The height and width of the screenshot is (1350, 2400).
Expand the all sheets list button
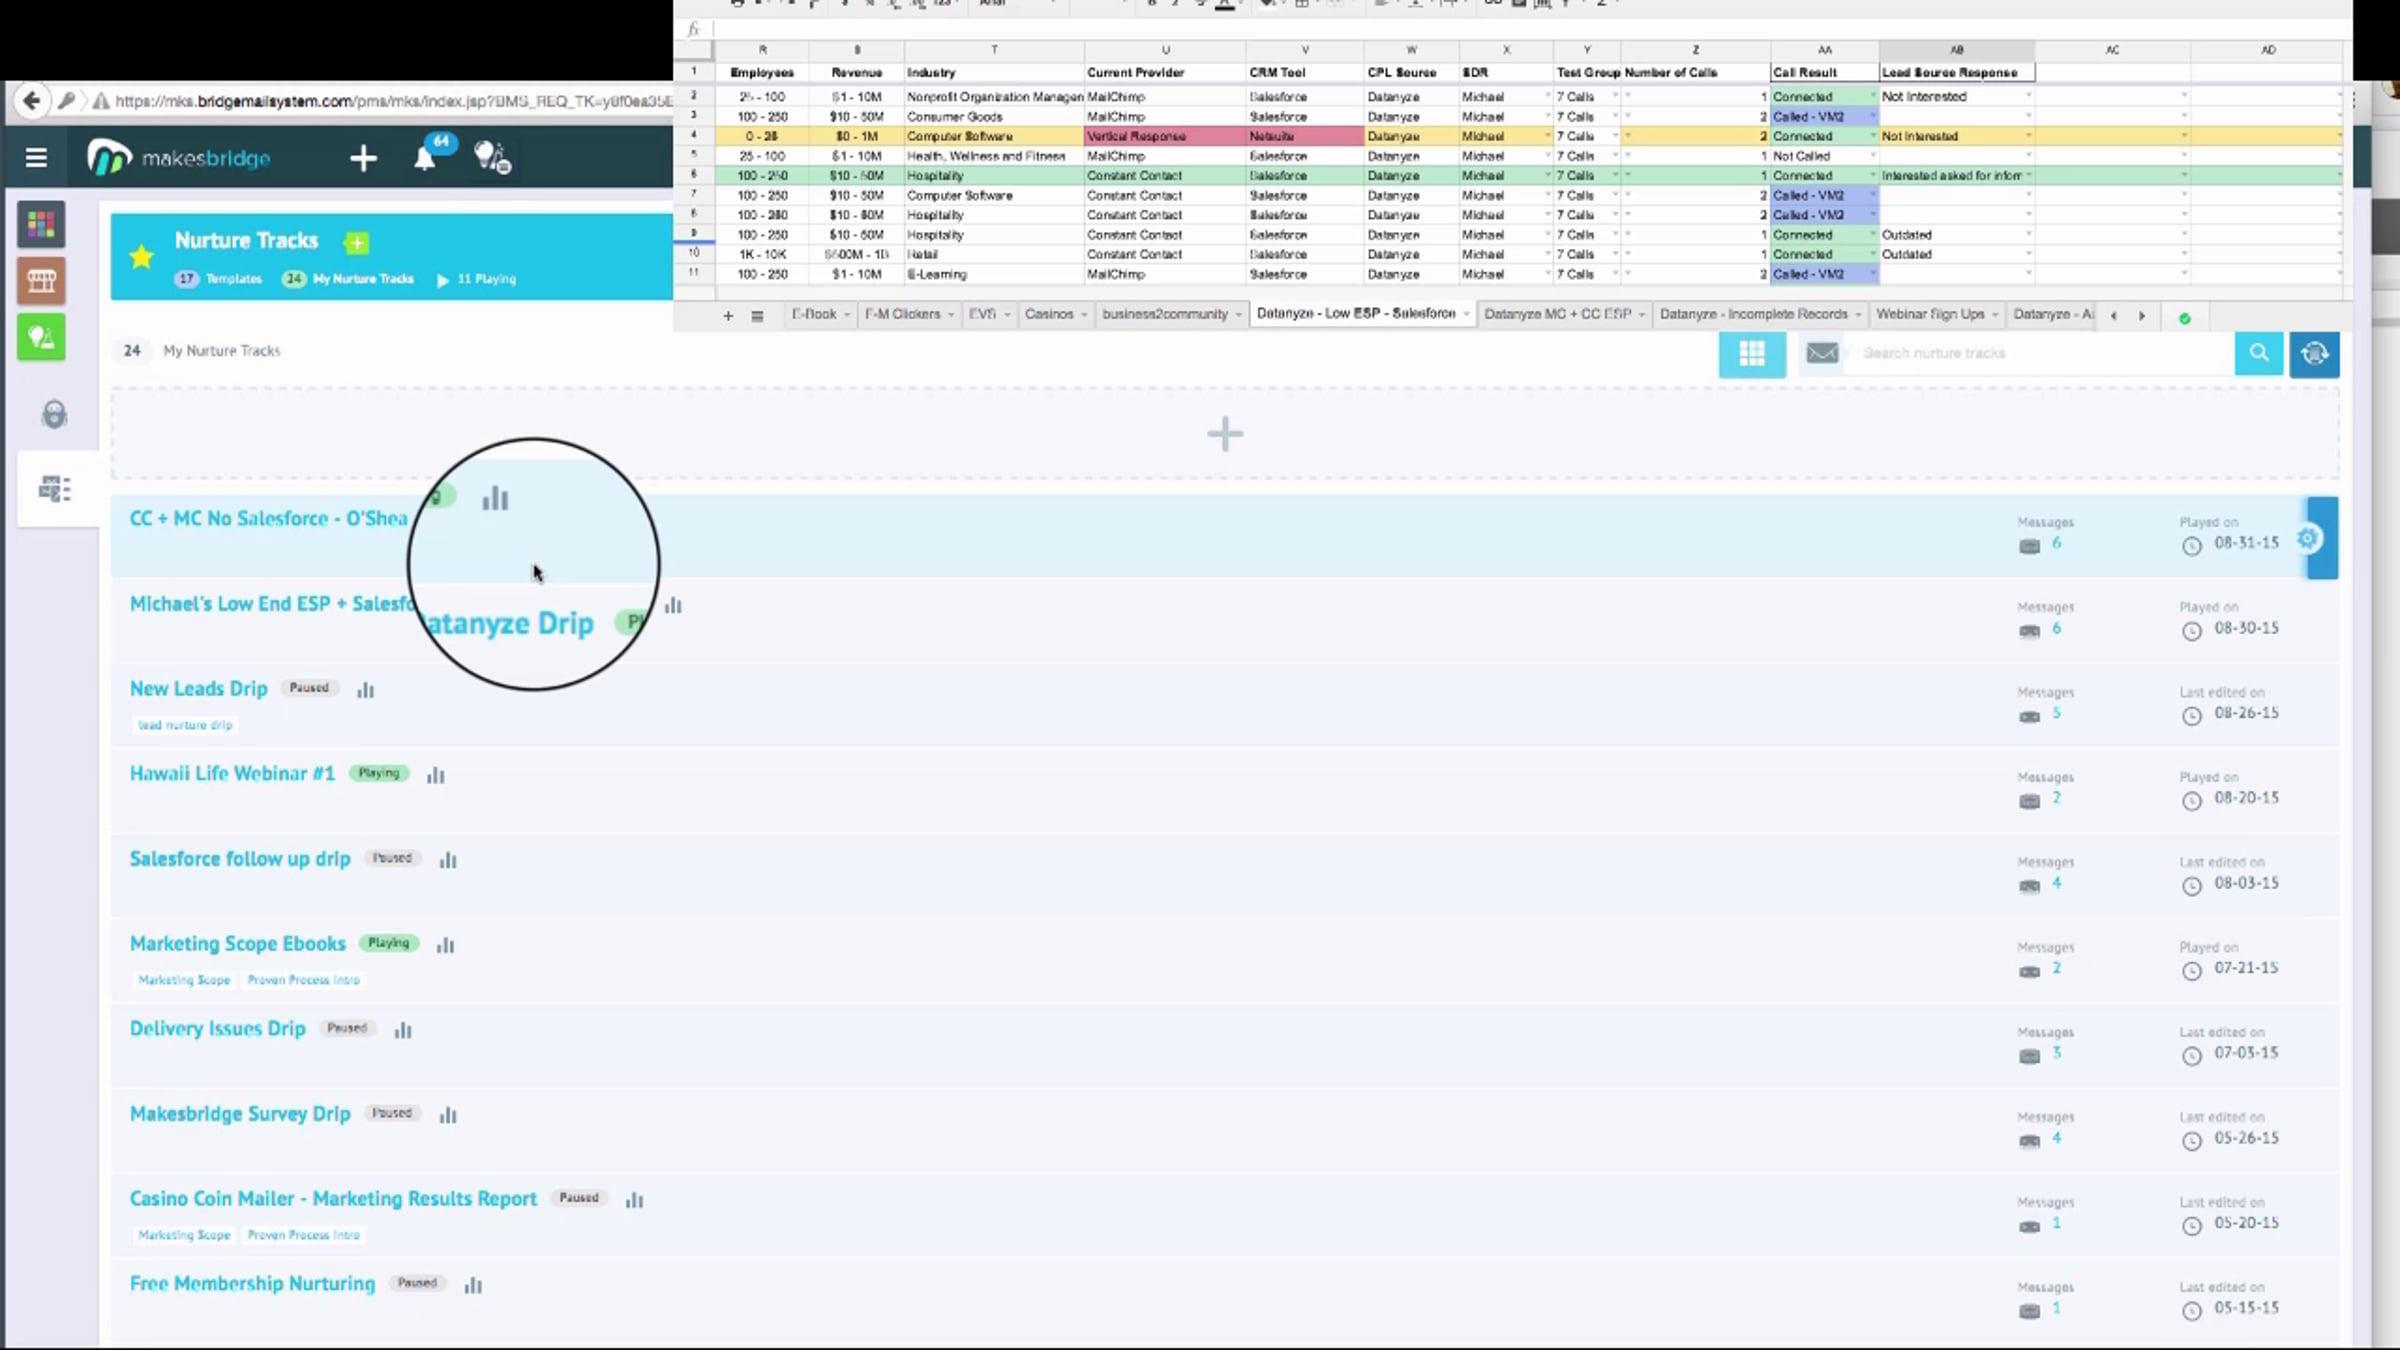click(x=757, y=316)
